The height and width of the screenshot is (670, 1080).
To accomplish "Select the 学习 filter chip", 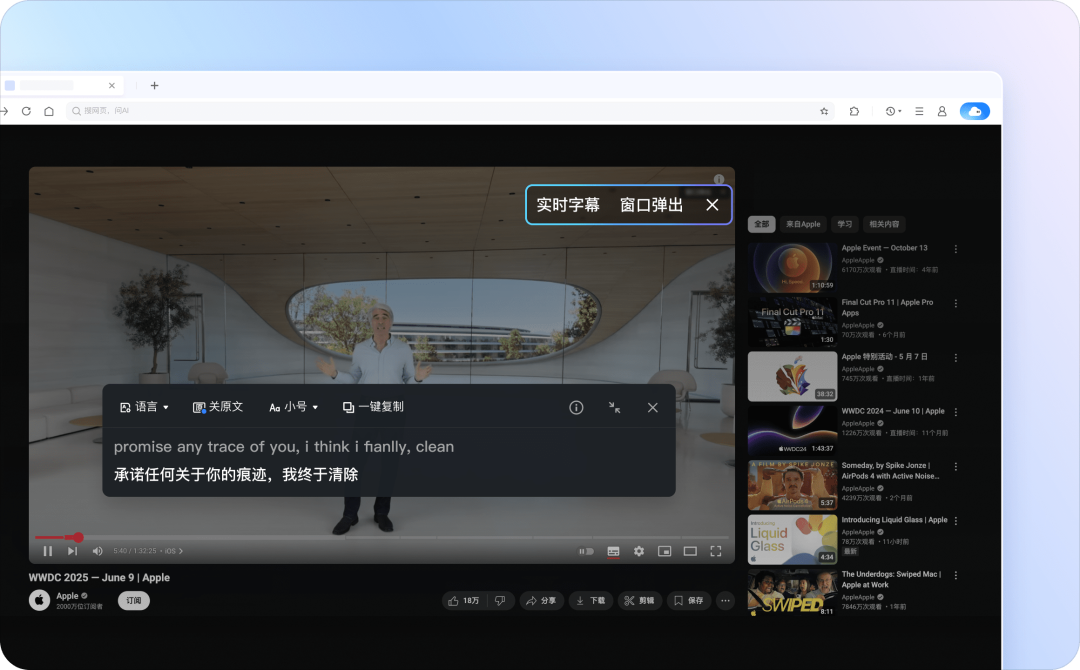I will click(844, 224).
